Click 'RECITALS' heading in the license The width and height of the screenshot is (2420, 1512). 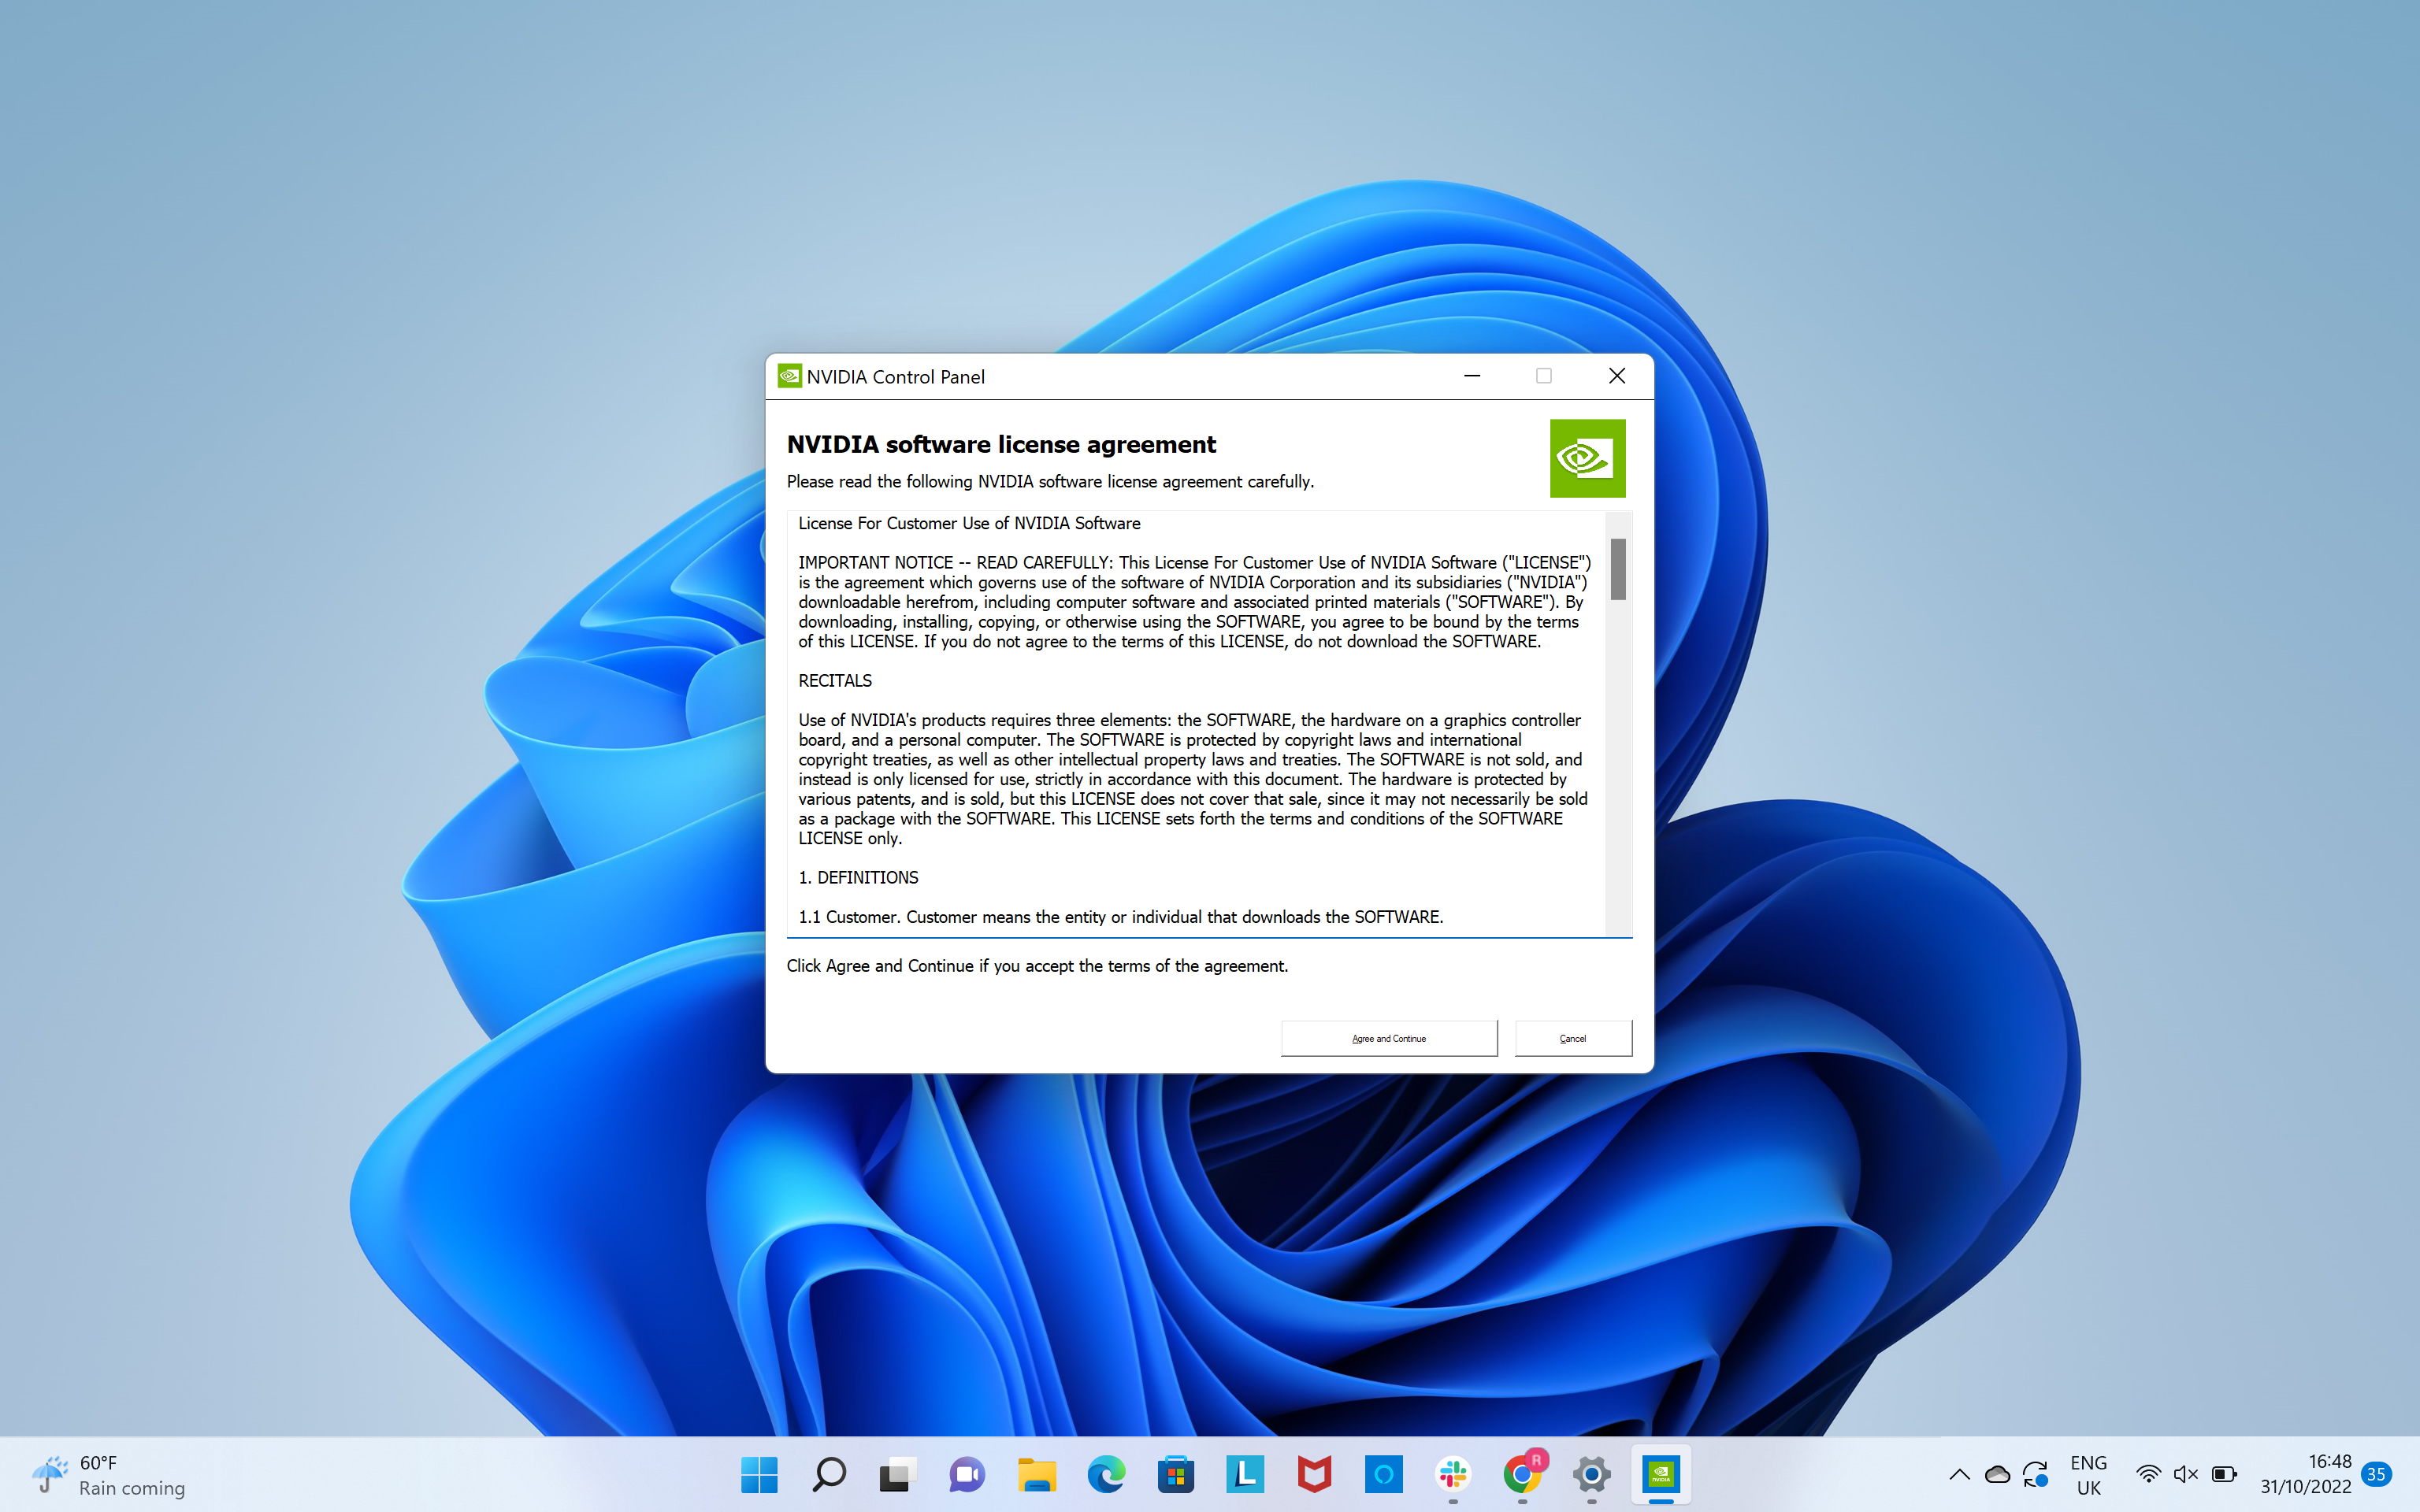[835, 681]
